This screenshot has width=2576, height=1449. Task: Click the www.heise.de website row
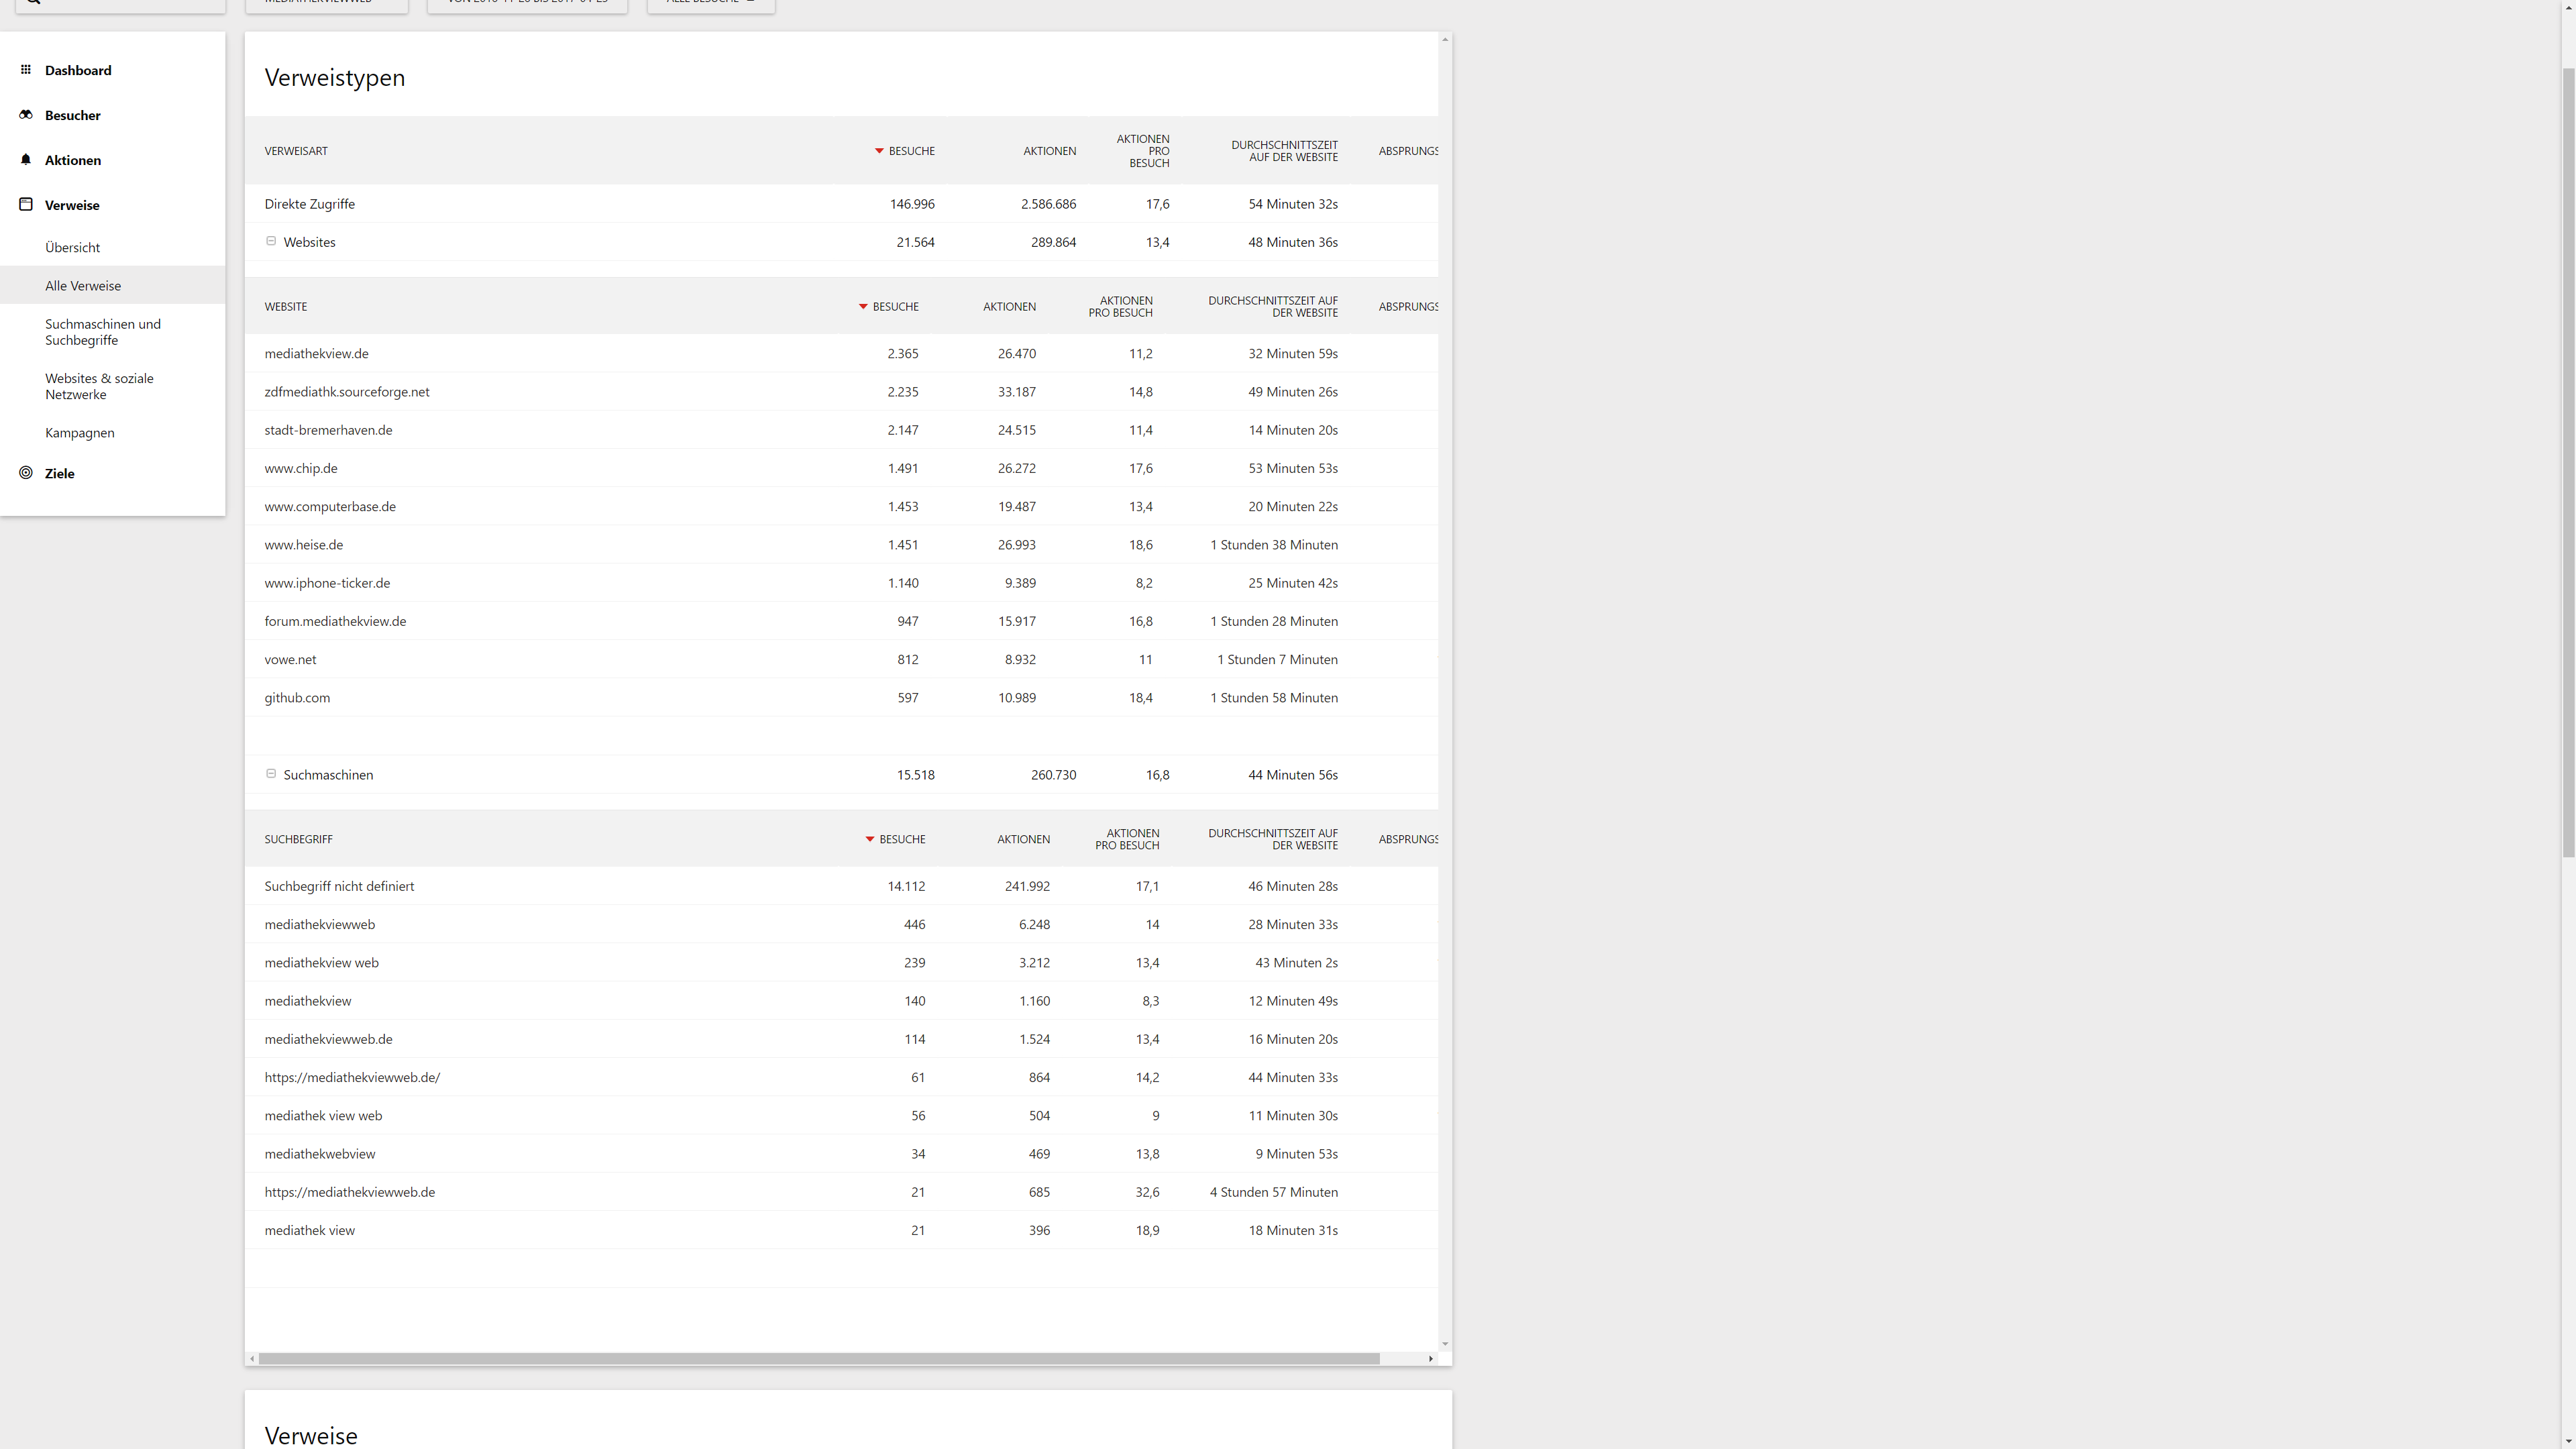point(303,545)
